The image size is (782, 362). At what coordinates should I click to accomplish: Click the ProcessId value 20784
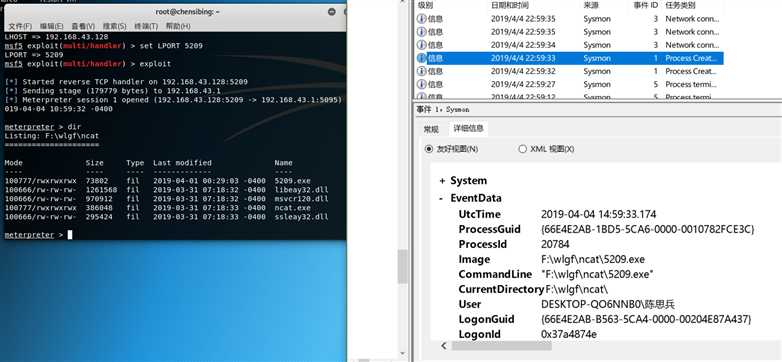click(x=555, y=244)
